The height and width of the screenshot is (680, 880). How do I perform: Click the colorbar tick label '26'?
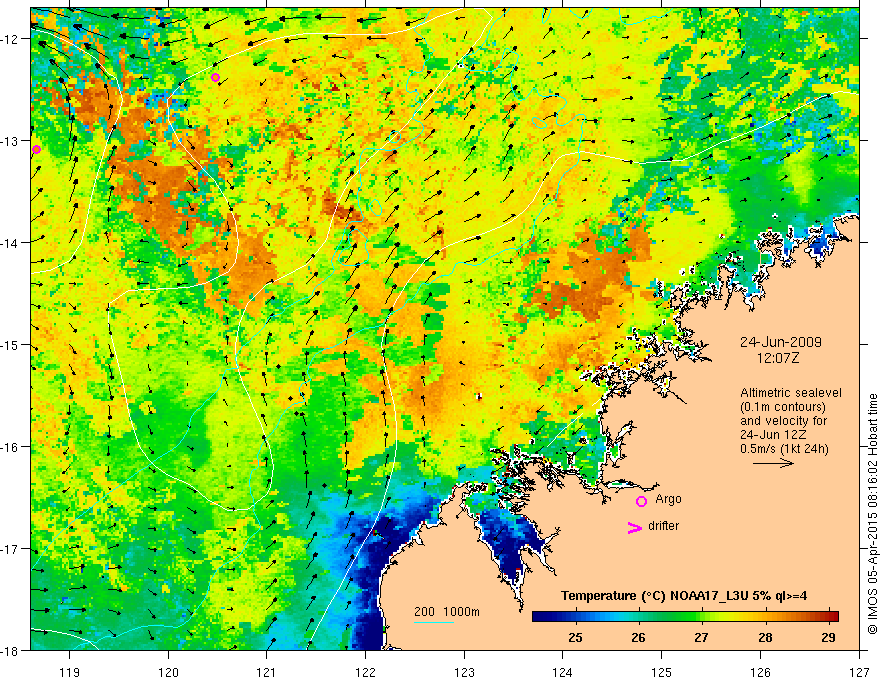pyautogui.click(x=638, y=637)
